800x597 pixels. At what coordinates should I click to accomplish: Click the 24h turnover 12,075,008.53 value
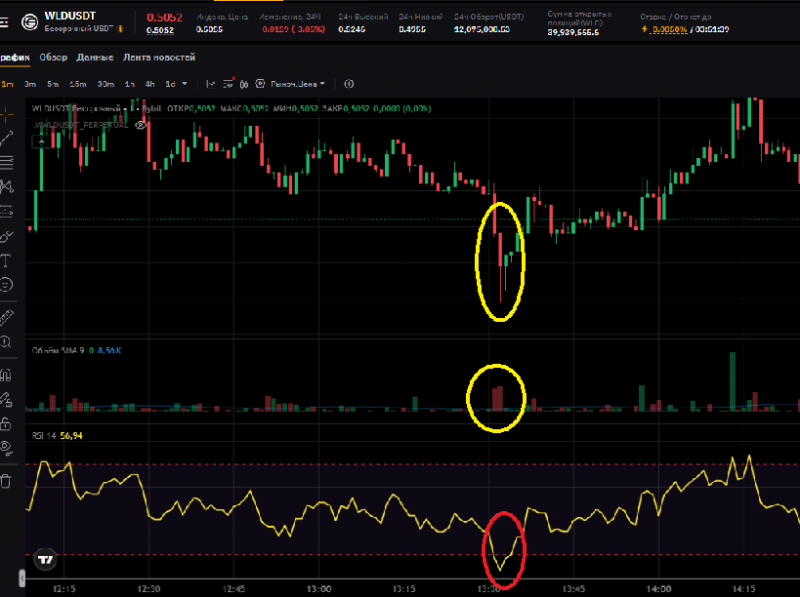click(x=482, y=30)
